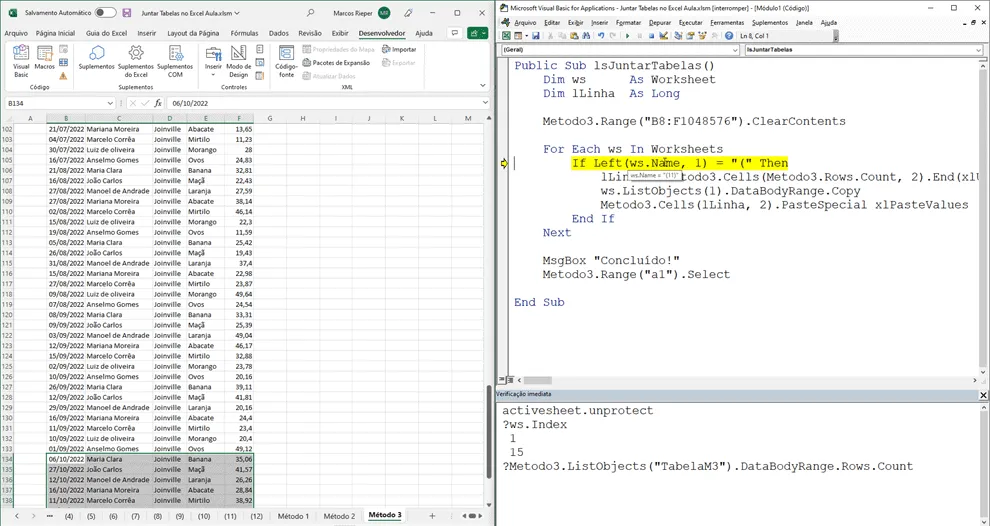Open comments button in Excel ribbon
Screen dimensions: 990x526
point(455,33)
